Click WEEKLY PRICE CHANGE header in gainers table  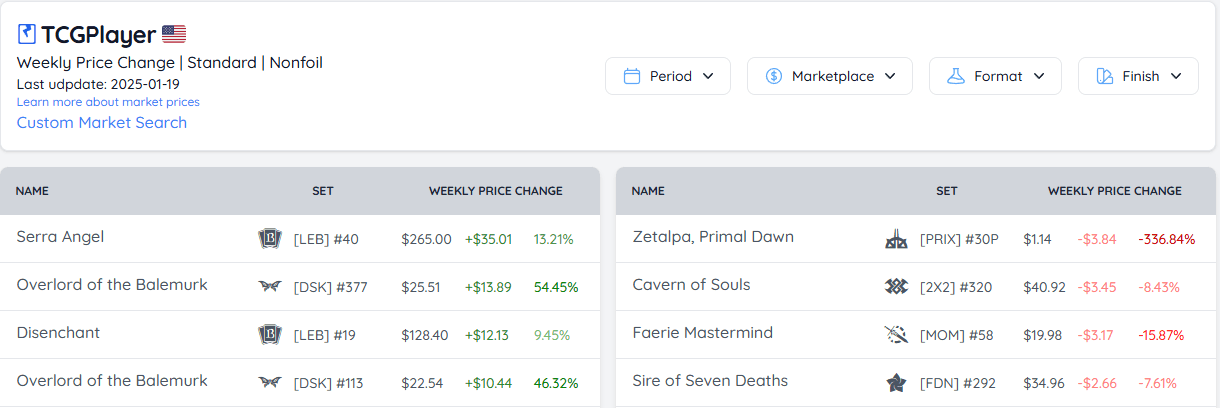click(496, 191)
